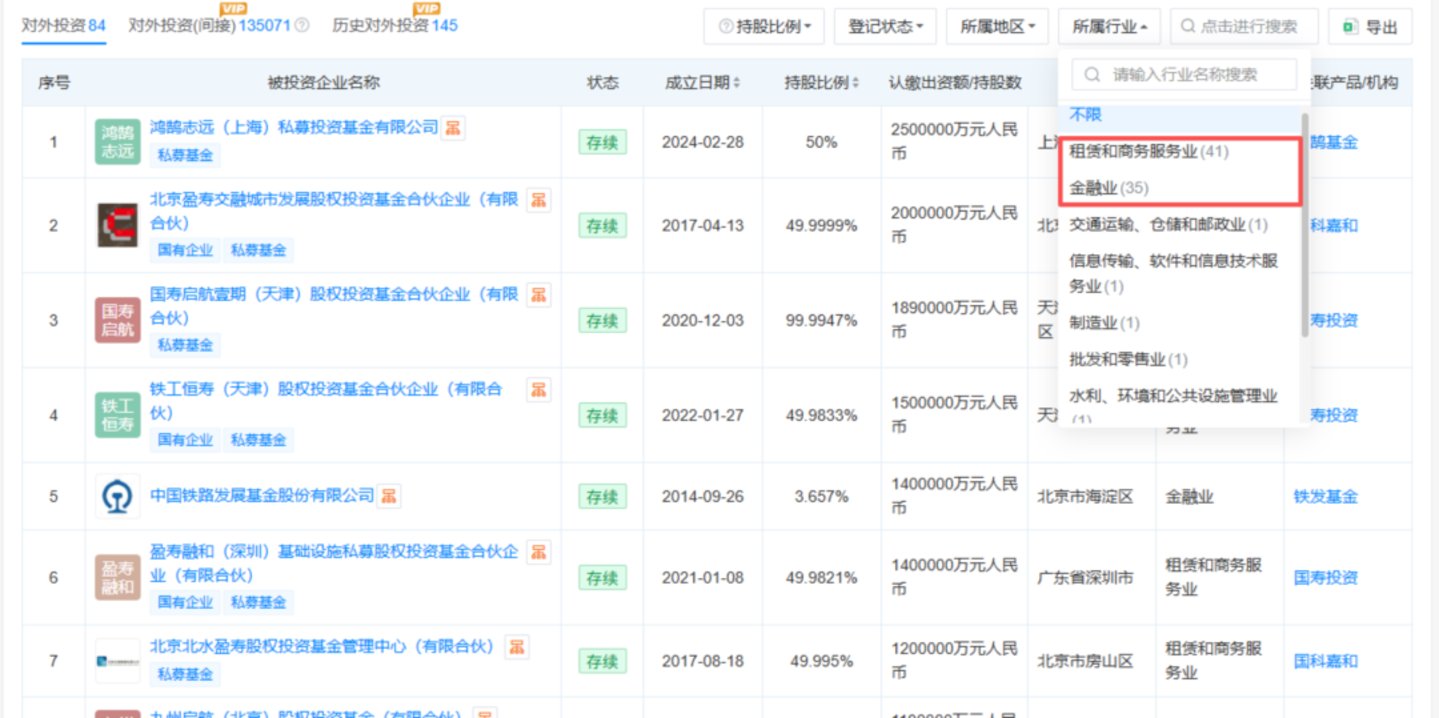Open help icon next to 135071
Screen dimensions: 1439x718
coord(303,26)
